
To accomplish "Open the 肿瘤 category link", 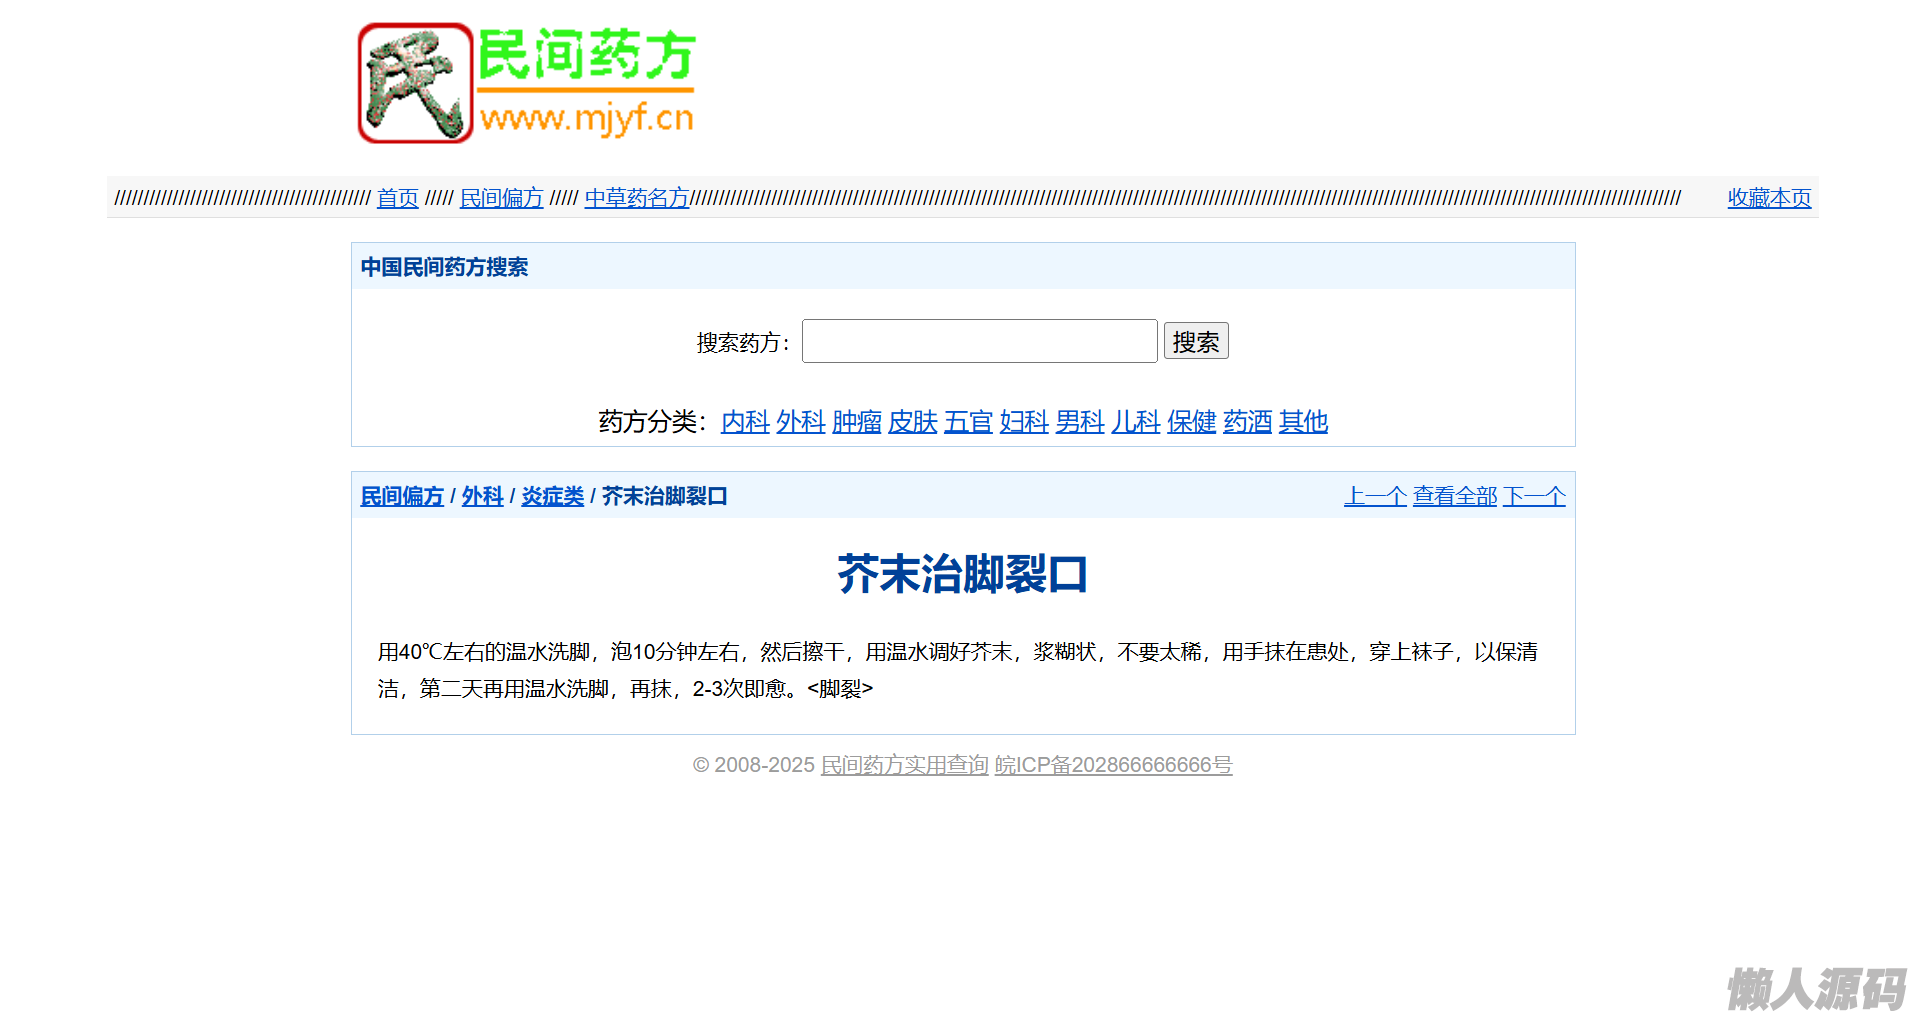I will pos(856,422).
